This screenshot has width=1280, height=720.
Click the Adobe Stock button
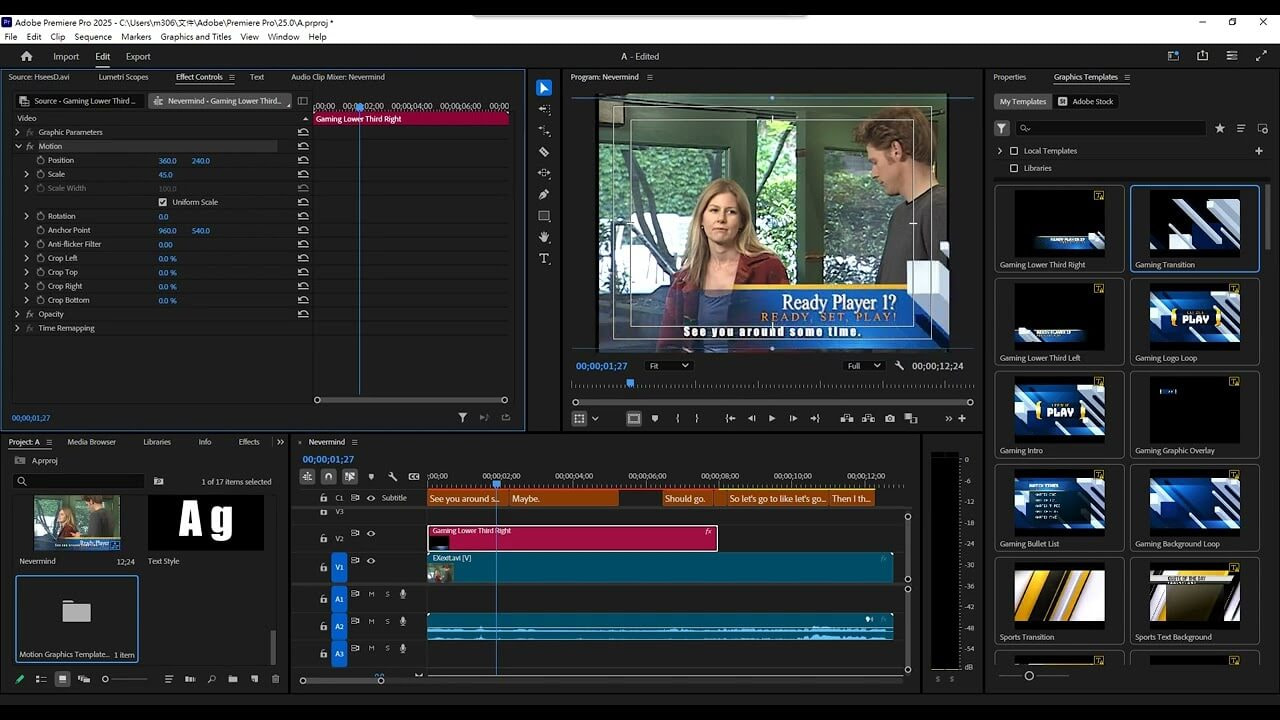[x=1086, y=101]
